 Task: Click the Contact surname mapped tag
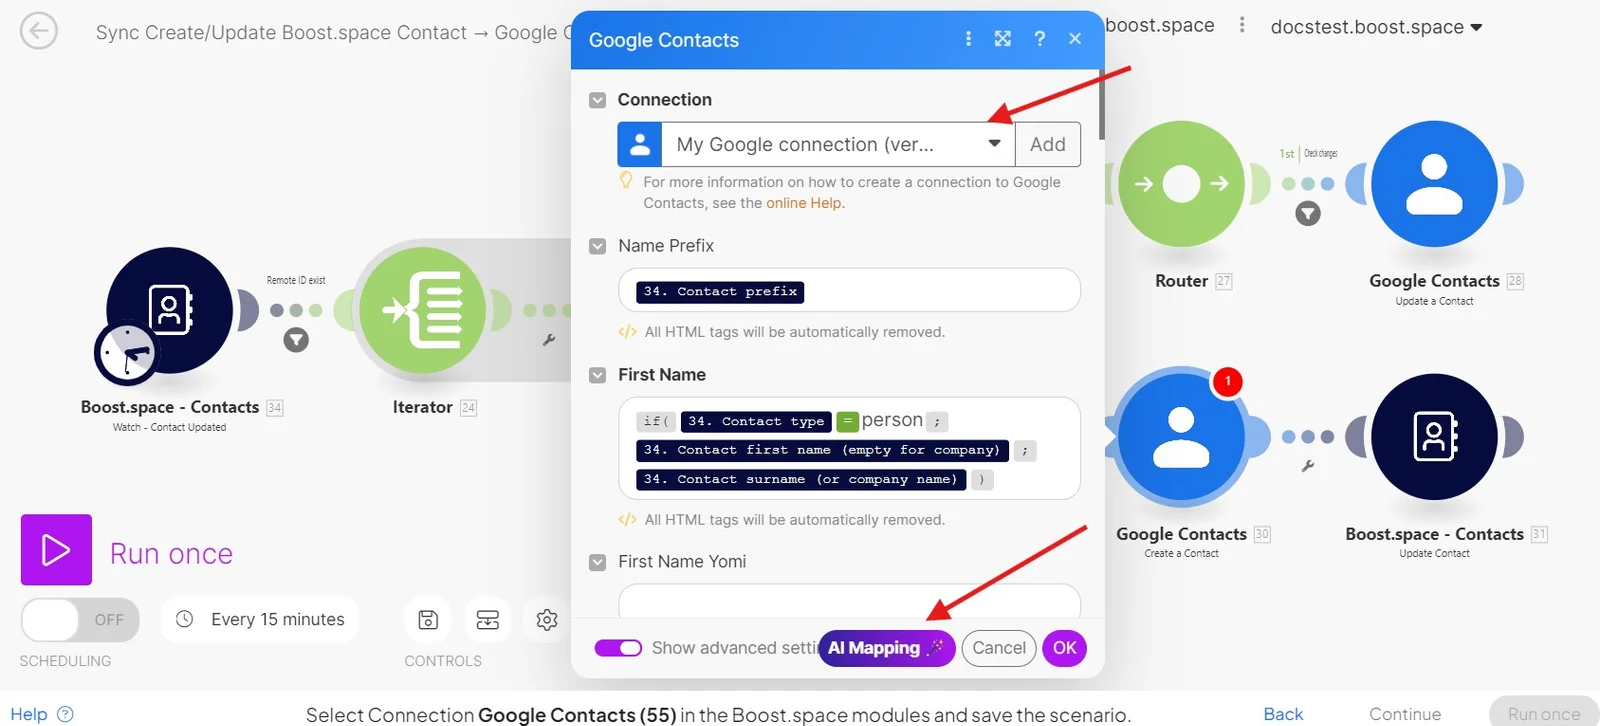point(800,480)
